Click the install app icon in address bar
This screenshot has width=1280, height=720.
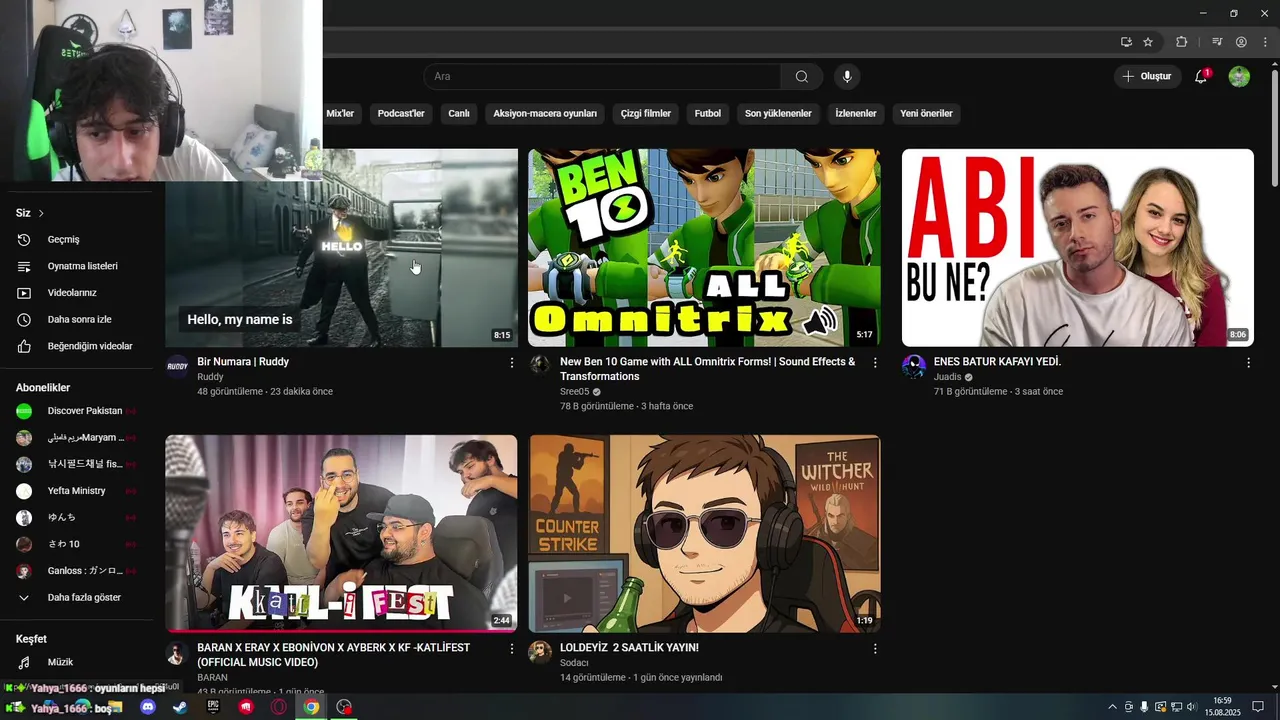1126,42
